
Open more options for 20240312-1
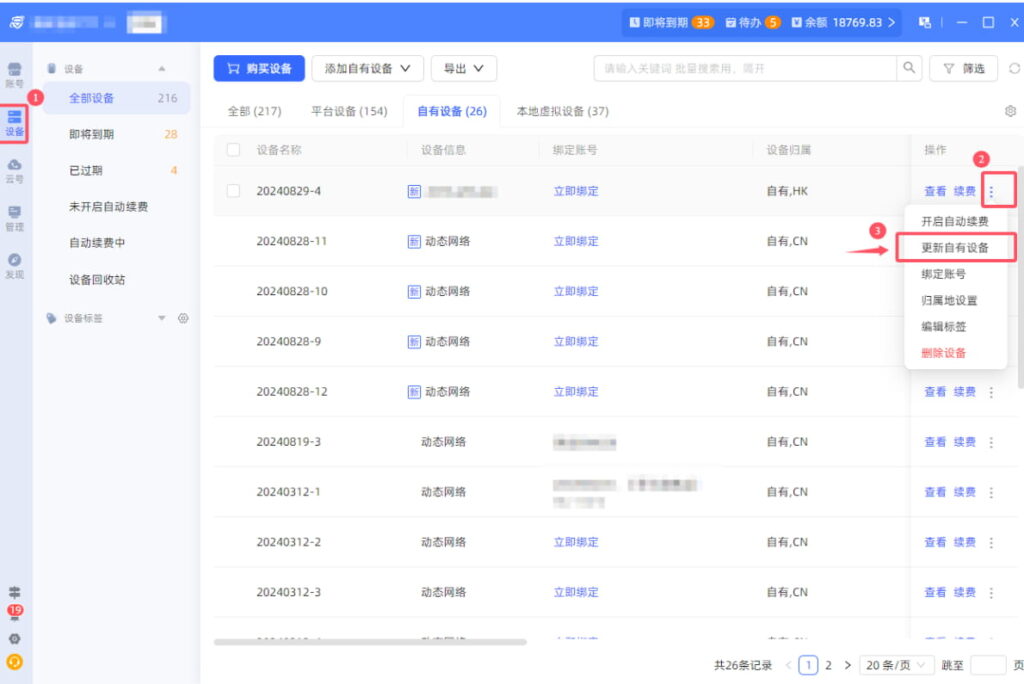click(991, 493)
